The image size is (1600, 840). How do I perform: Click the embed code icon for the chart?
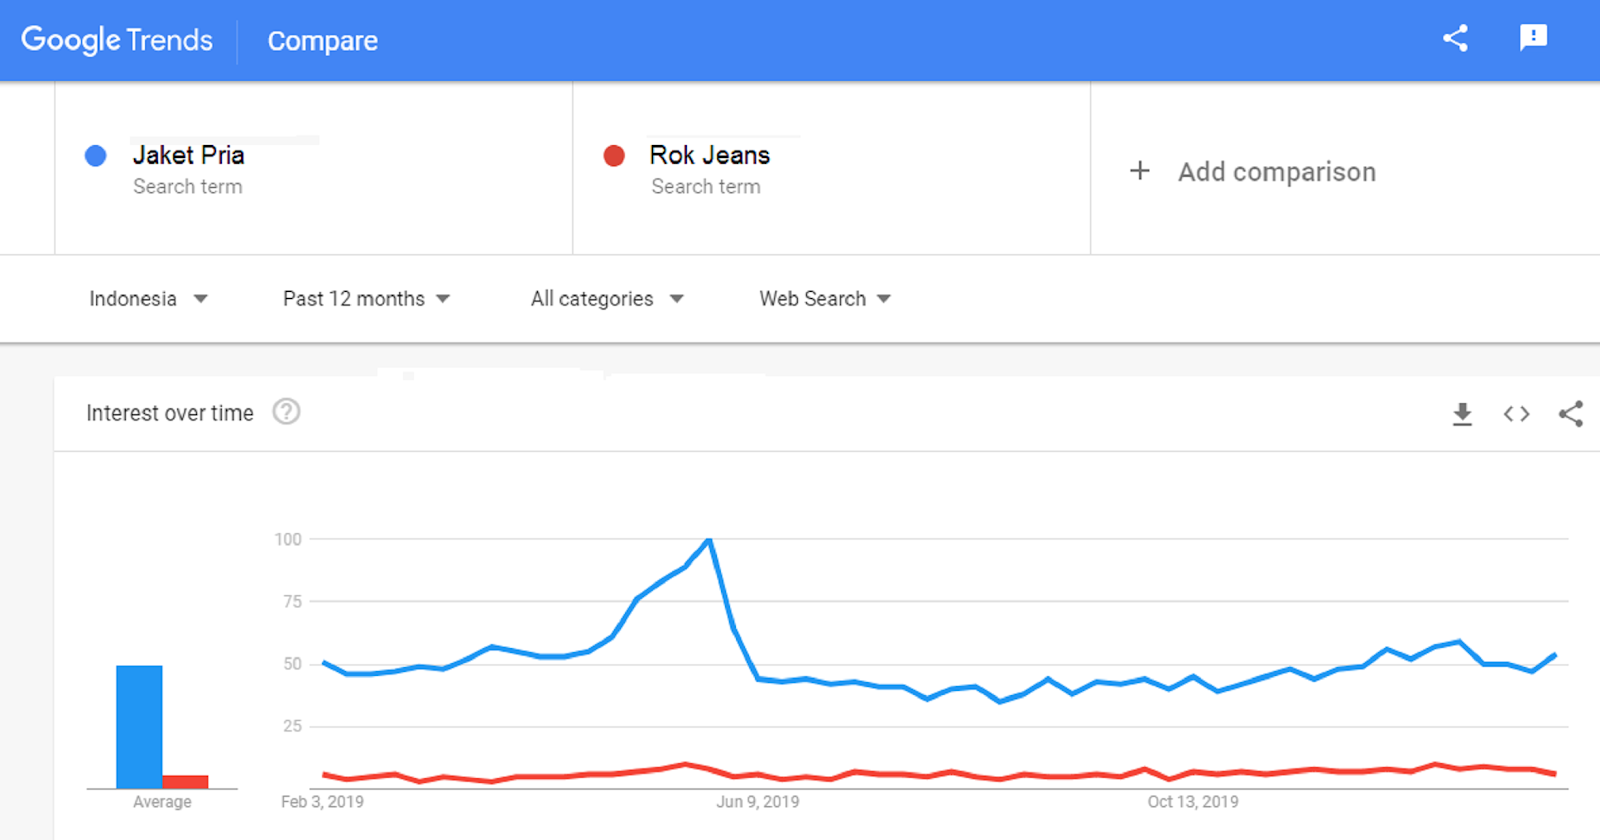click(1515, 413)
